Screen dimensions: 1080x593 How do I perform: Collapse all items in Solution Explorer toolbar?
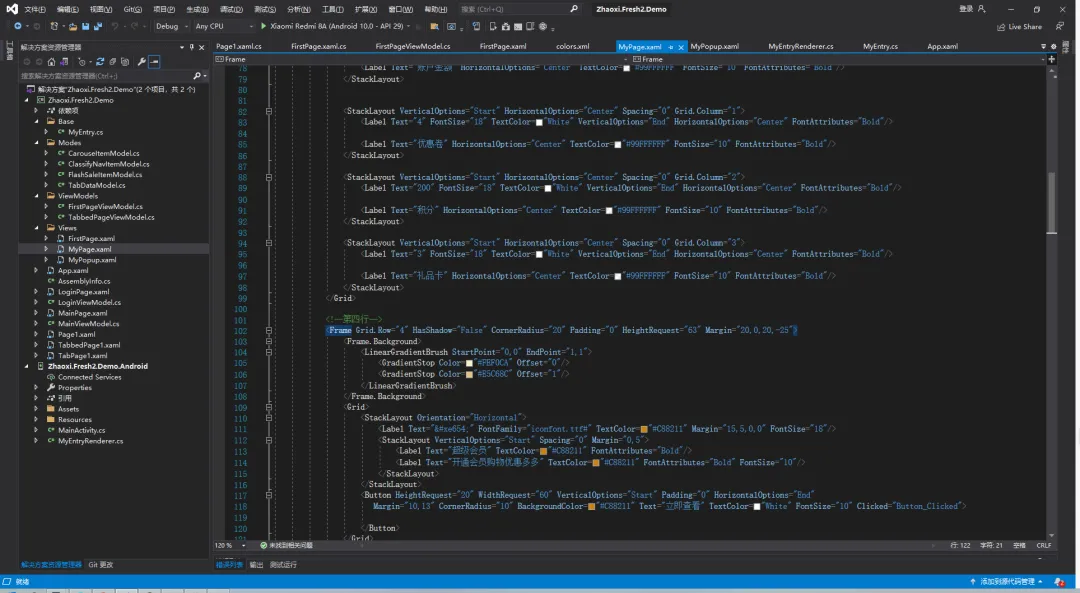pos(112,61)
